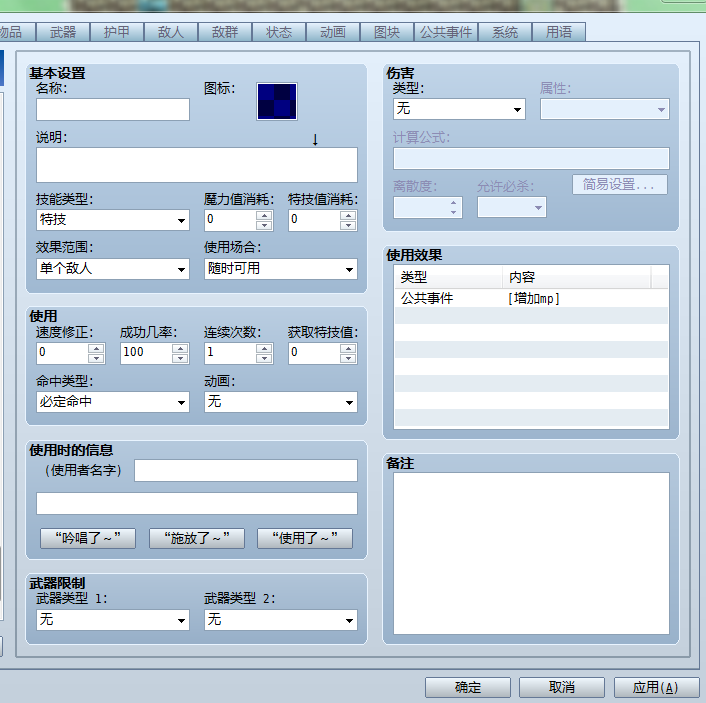Image resolution: width=706 pixels, height=703 pixels.
Task: Increase 速度修正 with up arrow
Action: coord(96,348)
